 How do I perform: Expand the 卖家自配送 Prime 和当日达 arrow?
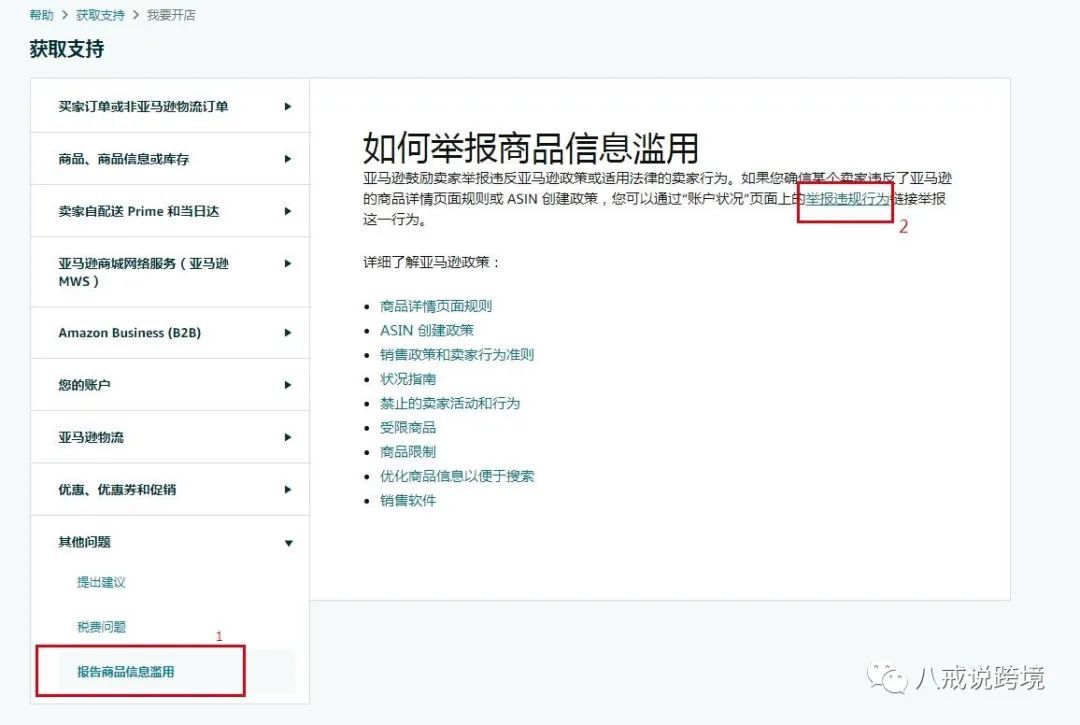coord(288,211)
